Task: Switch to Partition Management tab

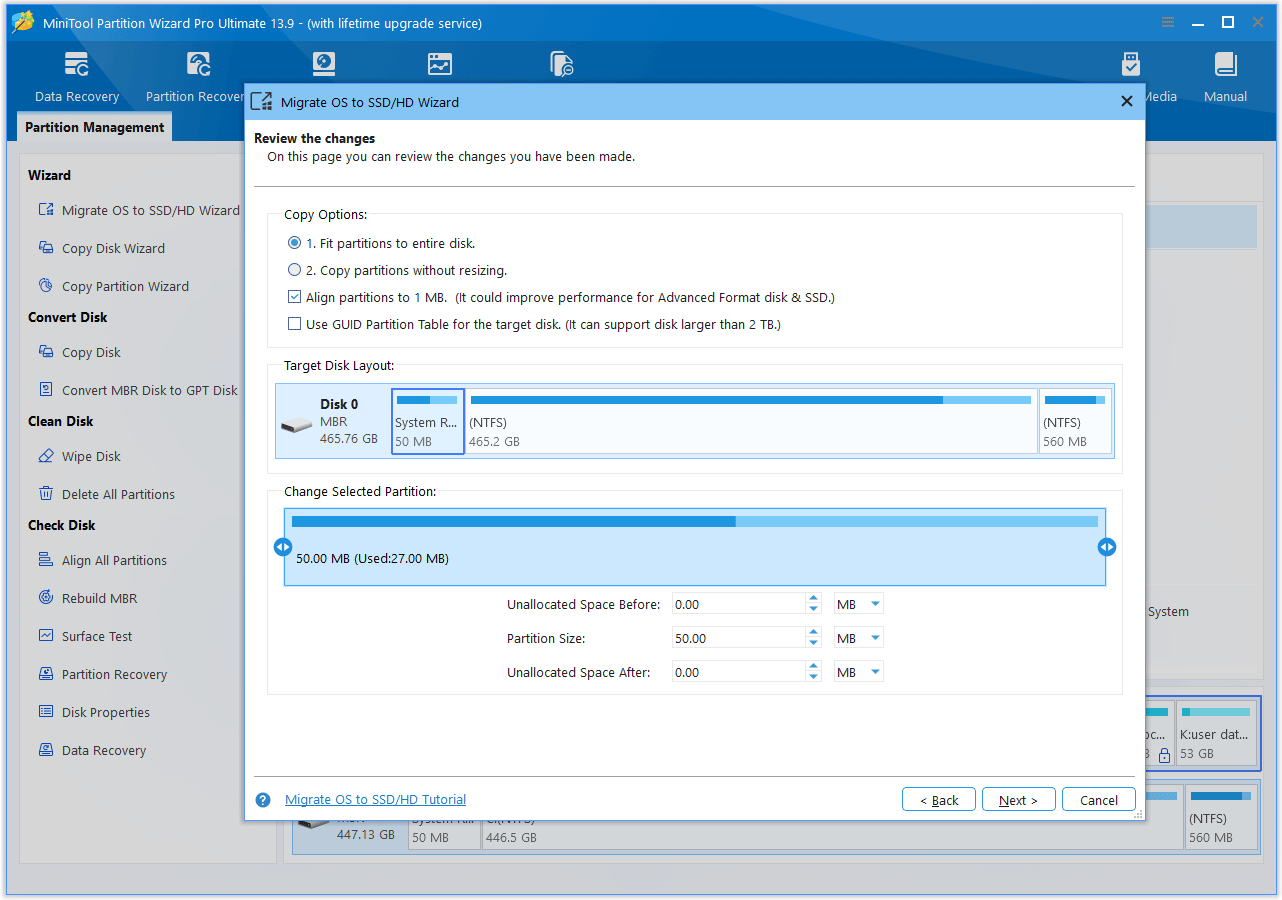Action: coord(95,127)
